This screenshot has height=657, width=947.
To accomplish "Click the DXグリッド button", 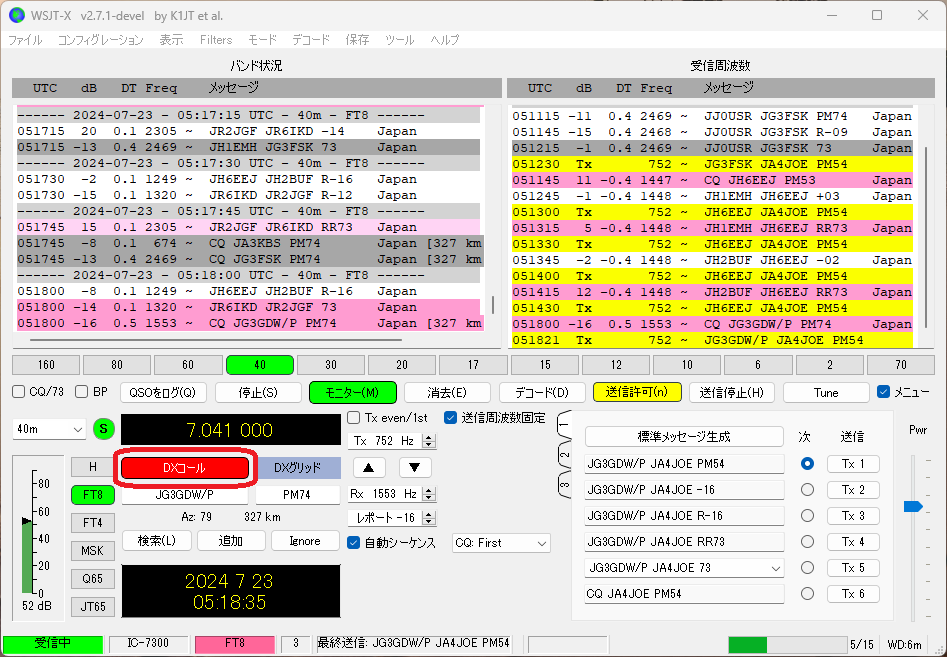I will pos(297,468).
